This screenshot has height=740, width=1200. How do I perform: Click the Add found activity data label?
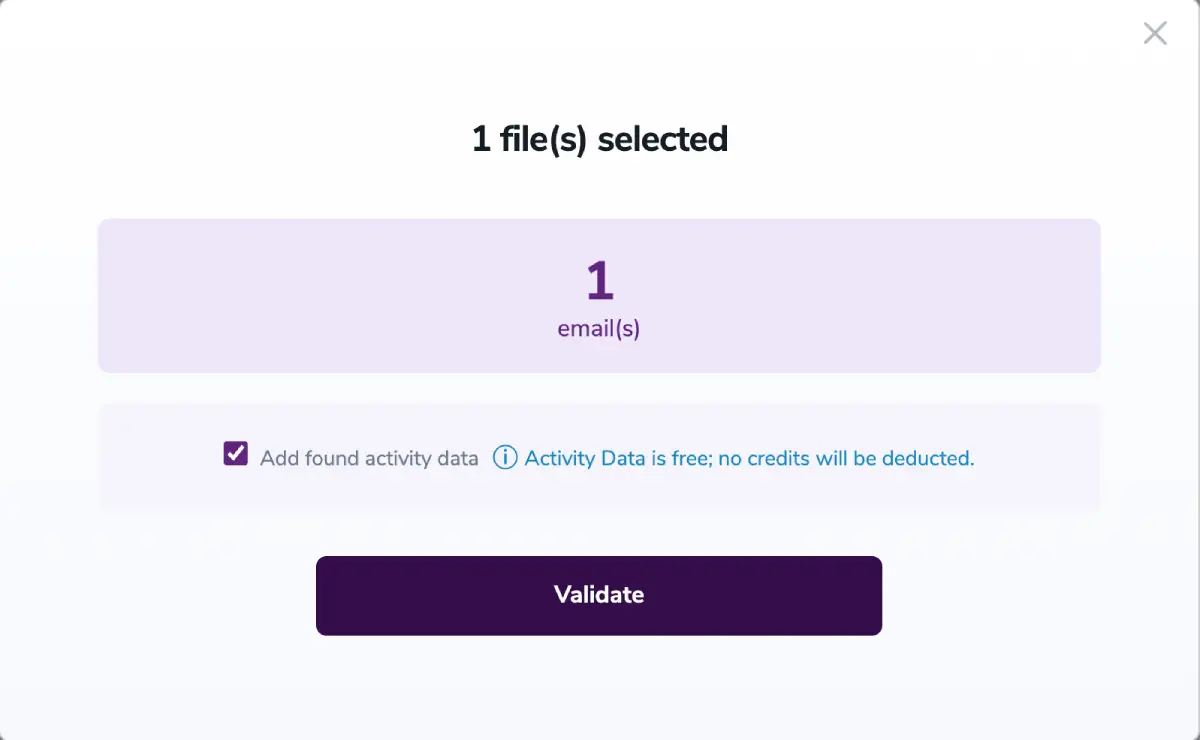pyautogui.click(x=370, y=458)
